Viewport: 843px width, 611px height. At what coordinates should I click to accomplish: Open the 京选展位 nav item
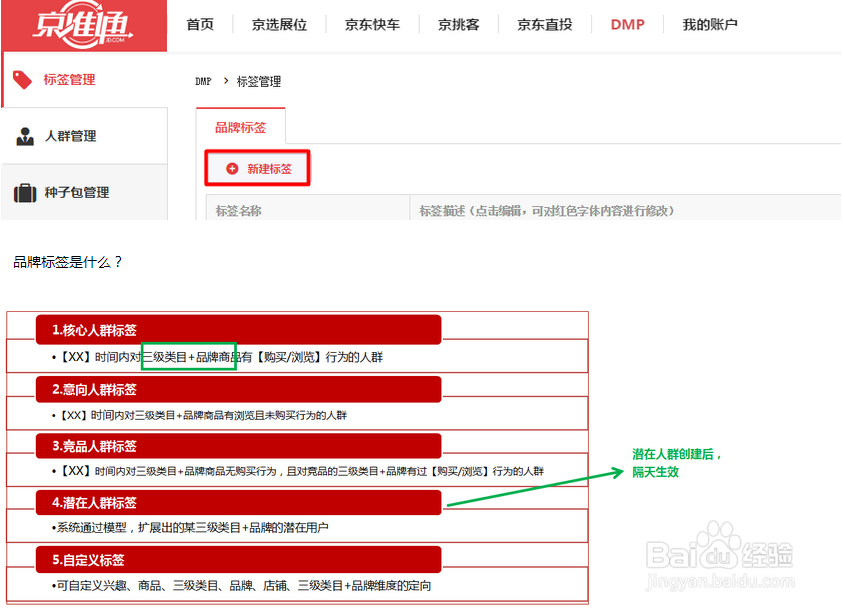[x=279, y=25]
